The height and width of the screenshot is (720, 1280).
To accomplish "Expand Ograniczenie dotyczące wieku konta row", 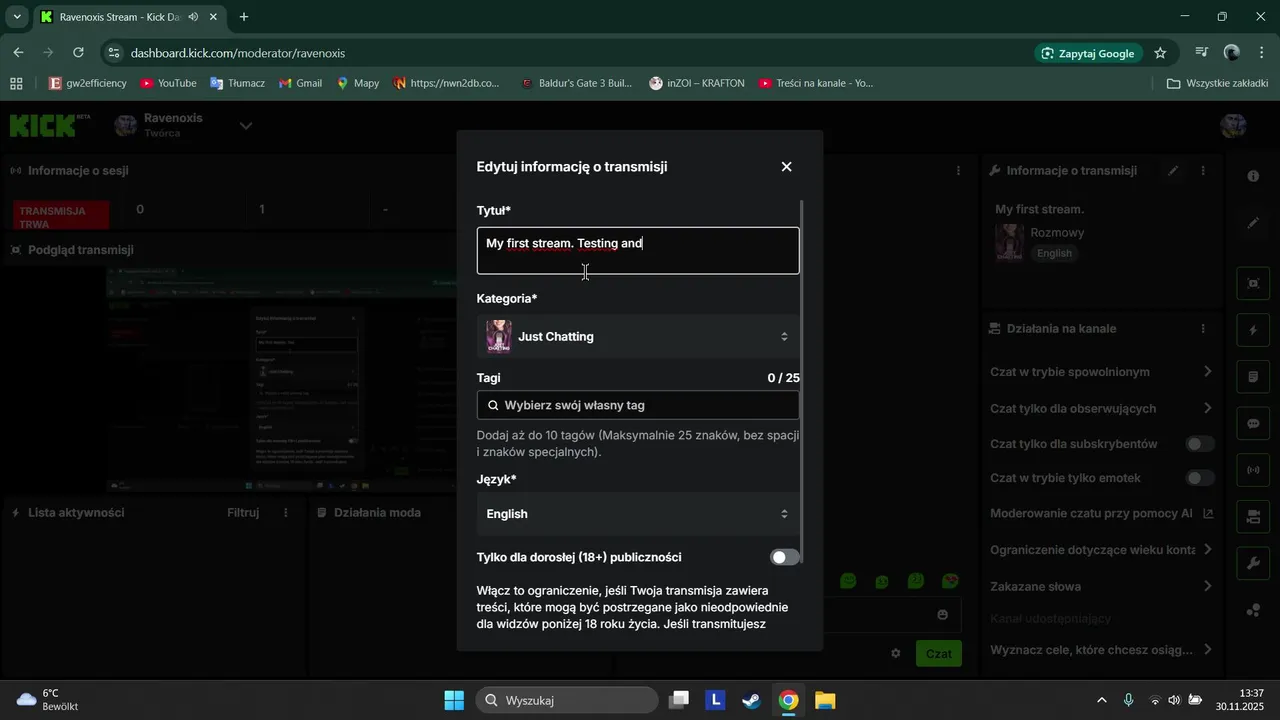I will 1100,550.
